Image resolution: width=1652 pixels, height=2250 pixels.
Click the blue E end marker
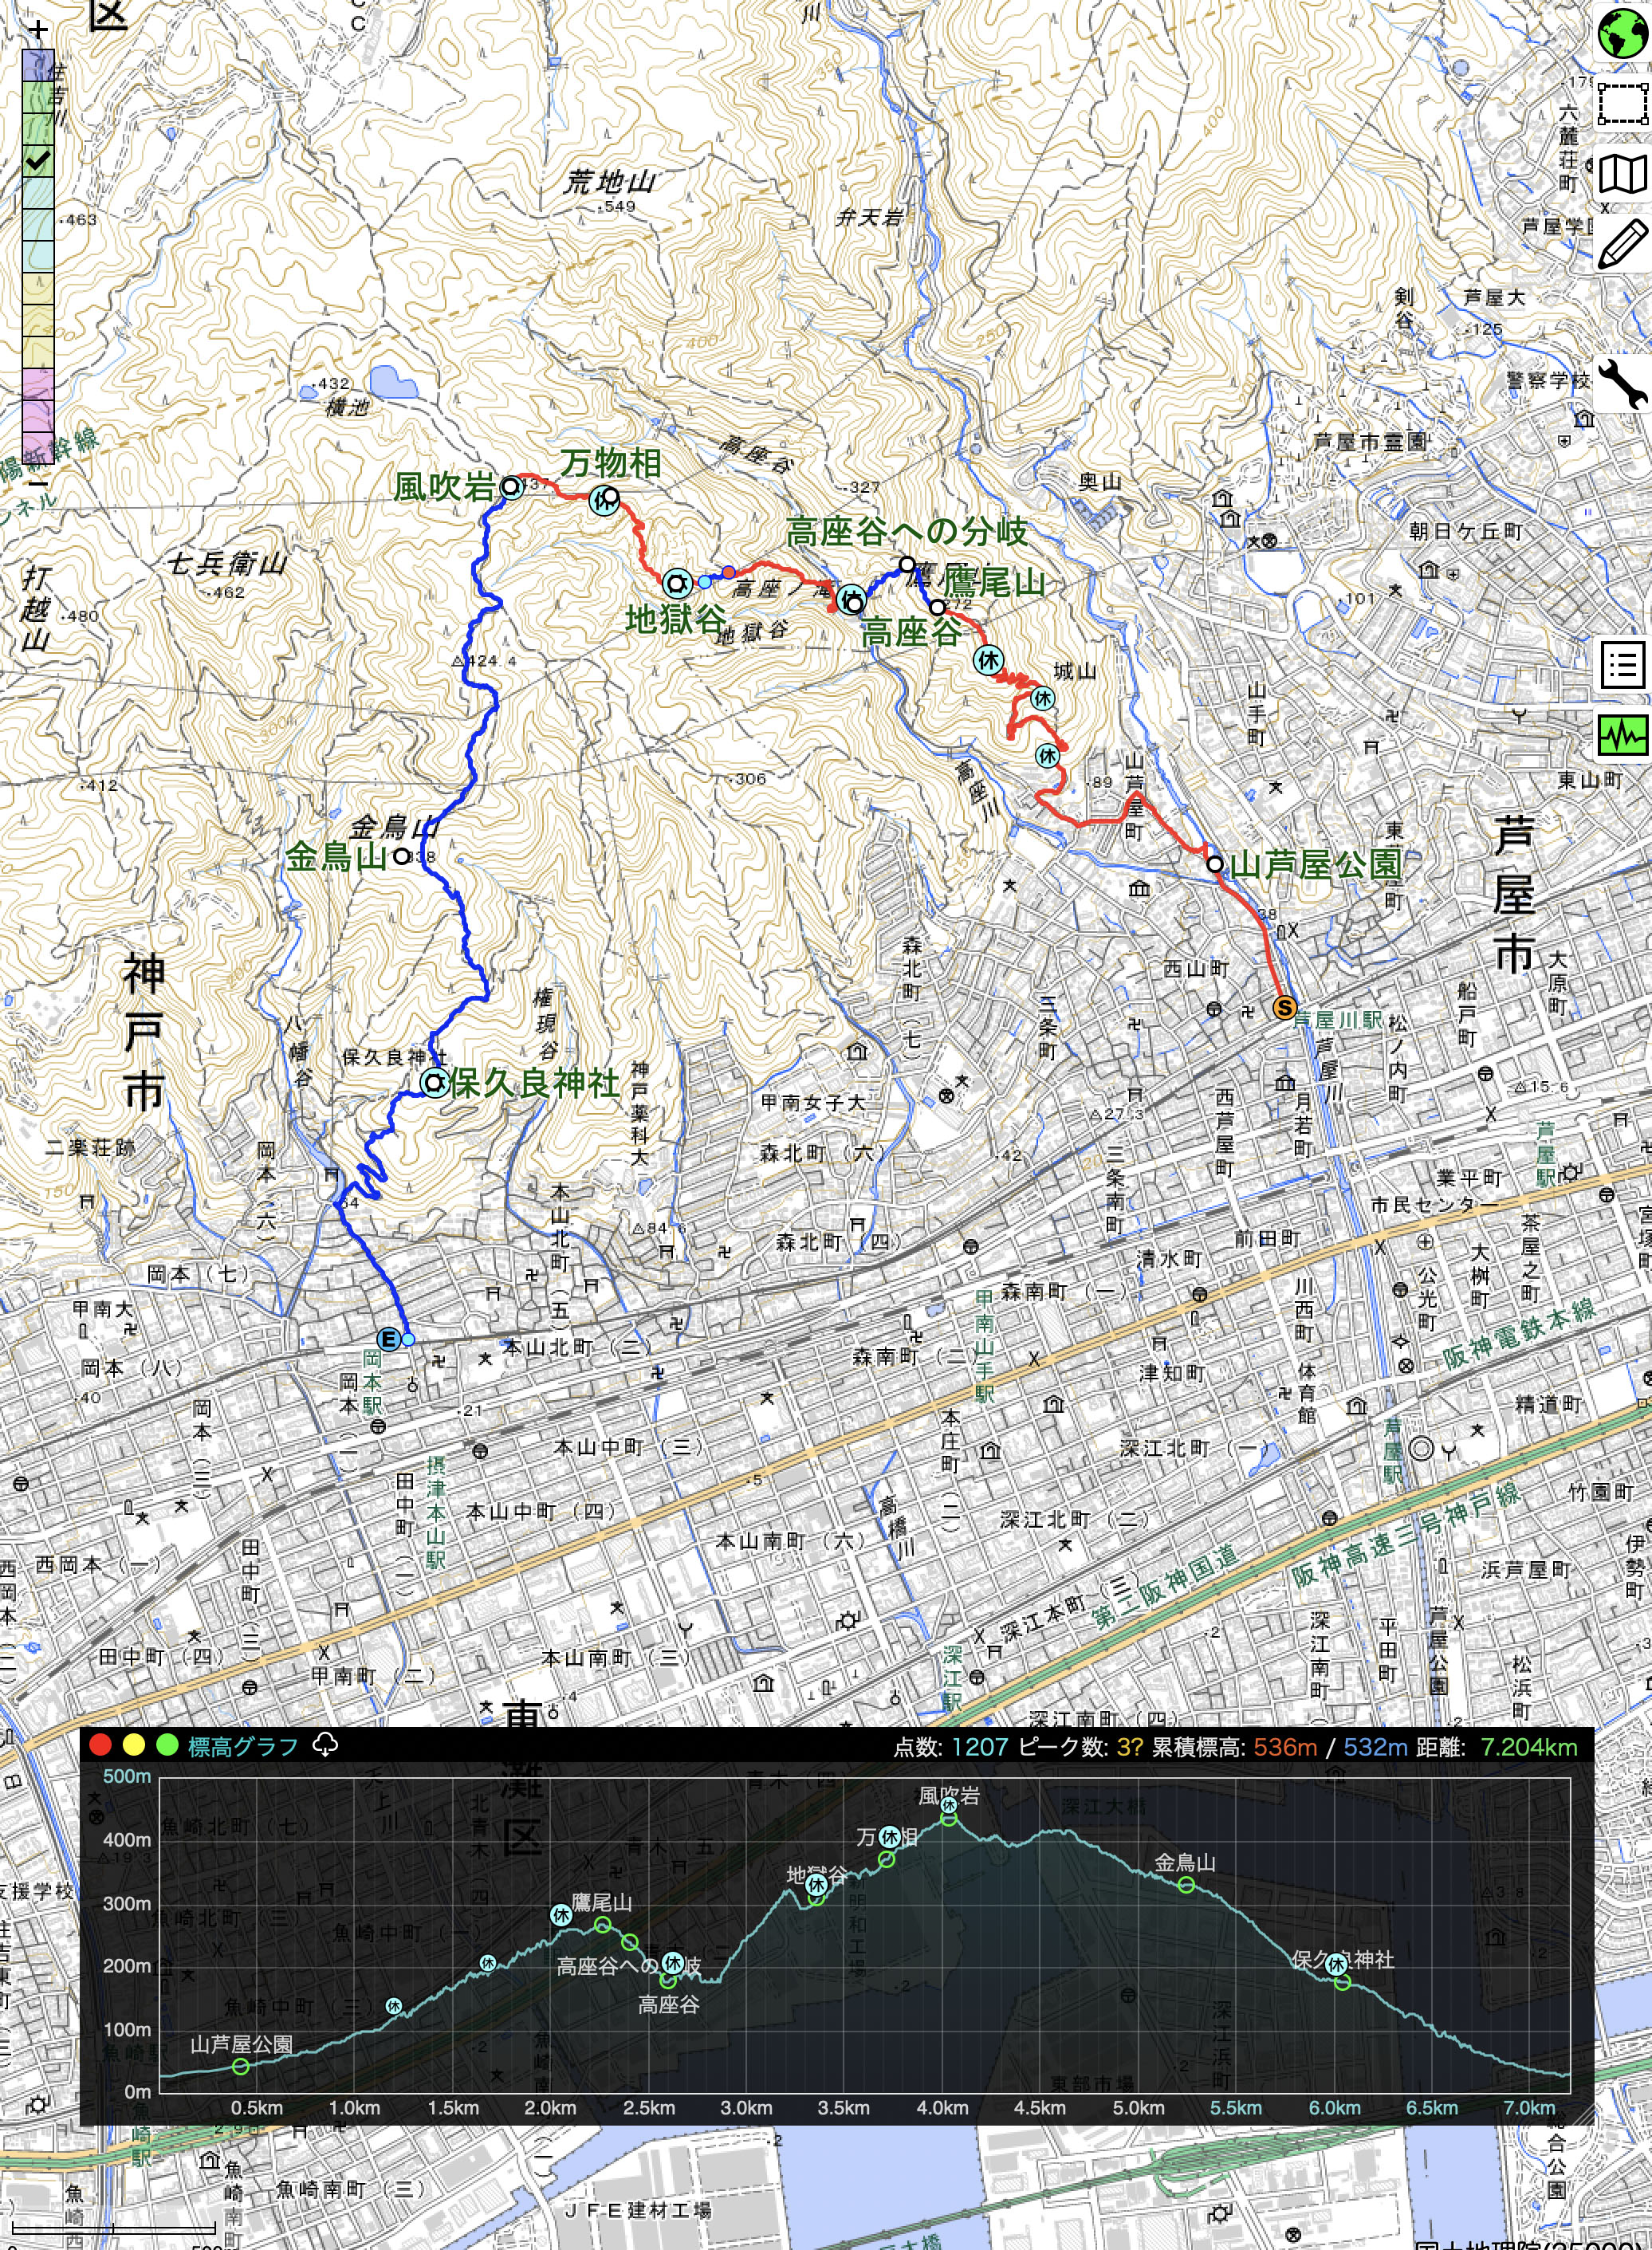click(x=388, y=1339)
